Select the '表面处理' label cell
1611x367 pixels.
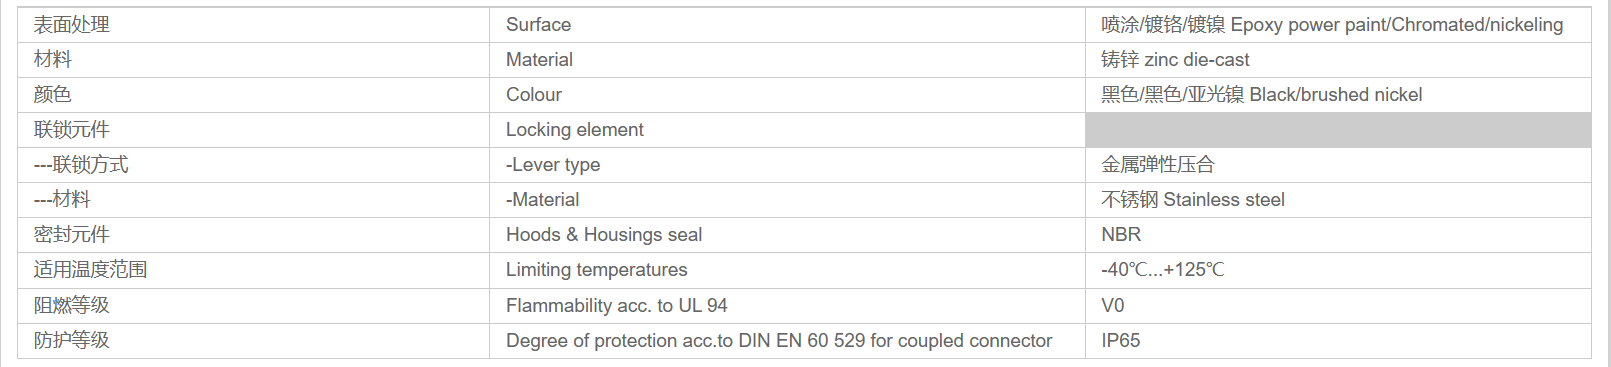tap(253, 25)
